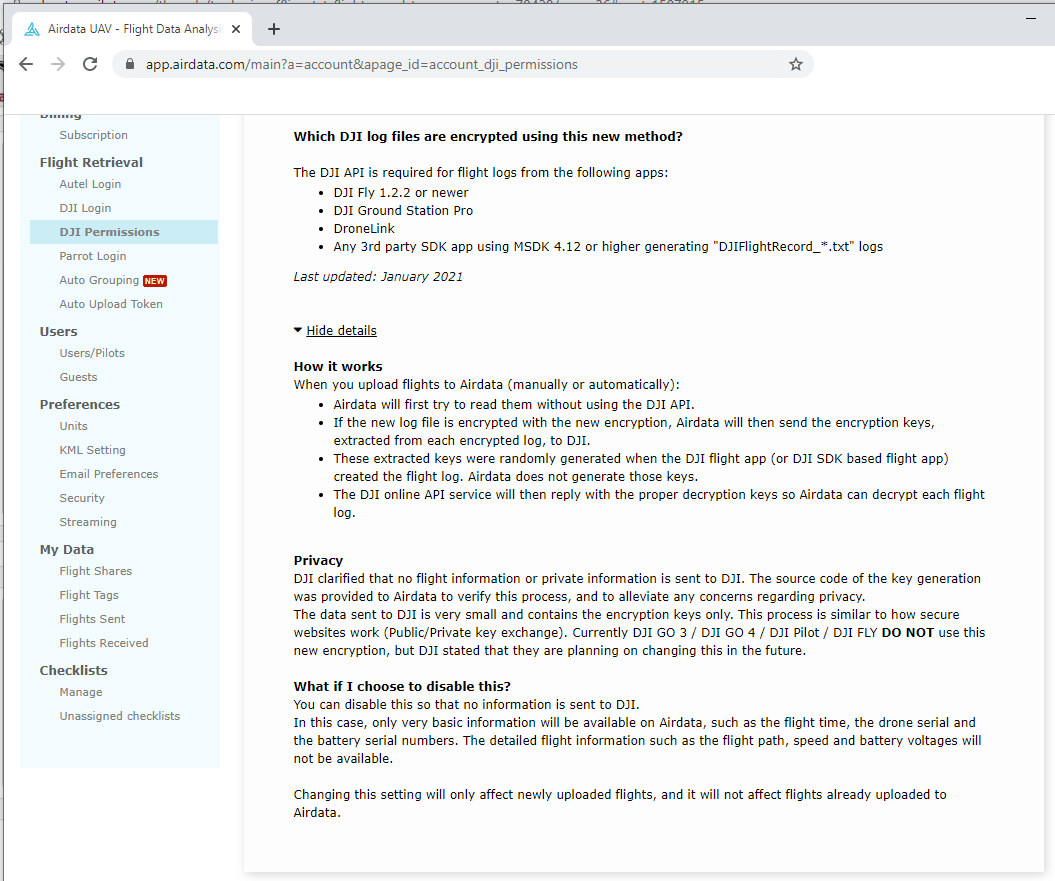Click the browser back arrow
This screenshot has height=881, width=1055.
coord(26,64)
